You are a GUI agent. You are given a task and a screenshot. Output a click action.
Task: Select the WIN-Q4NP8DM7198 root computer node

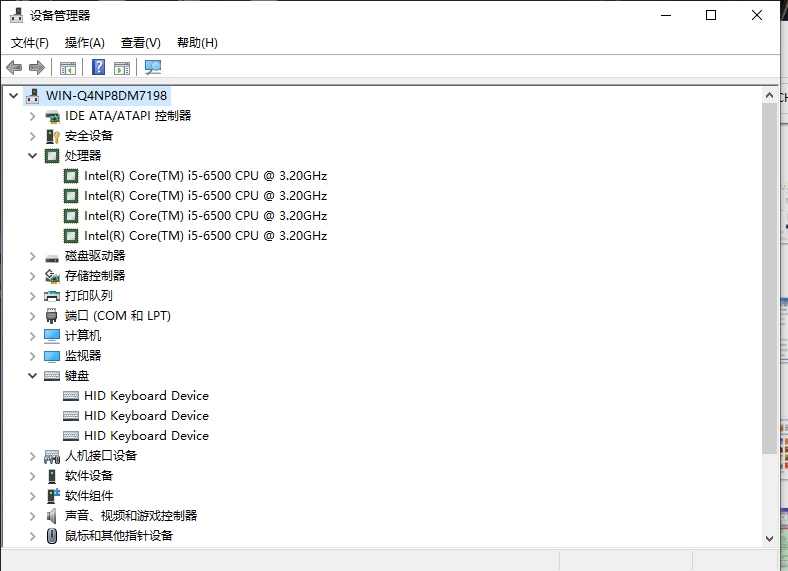[x=106, y=96]
